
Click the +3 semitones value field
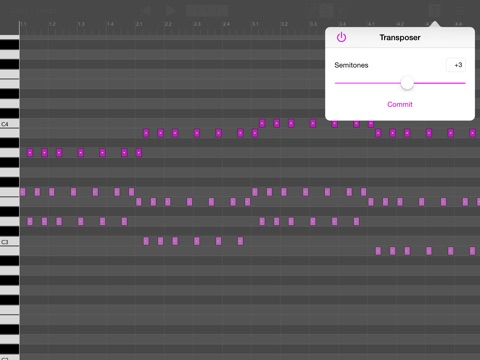(456, 65)
